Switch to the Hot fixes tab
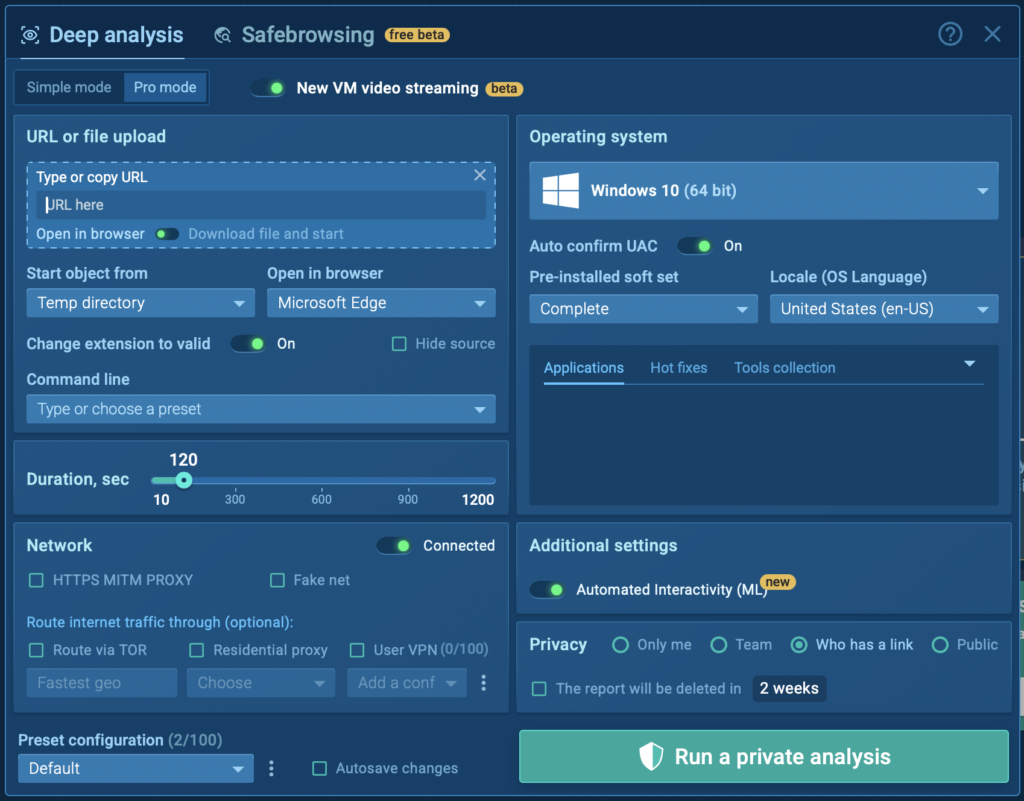This screenshot has width=1024, height=801. click(678, 368)
